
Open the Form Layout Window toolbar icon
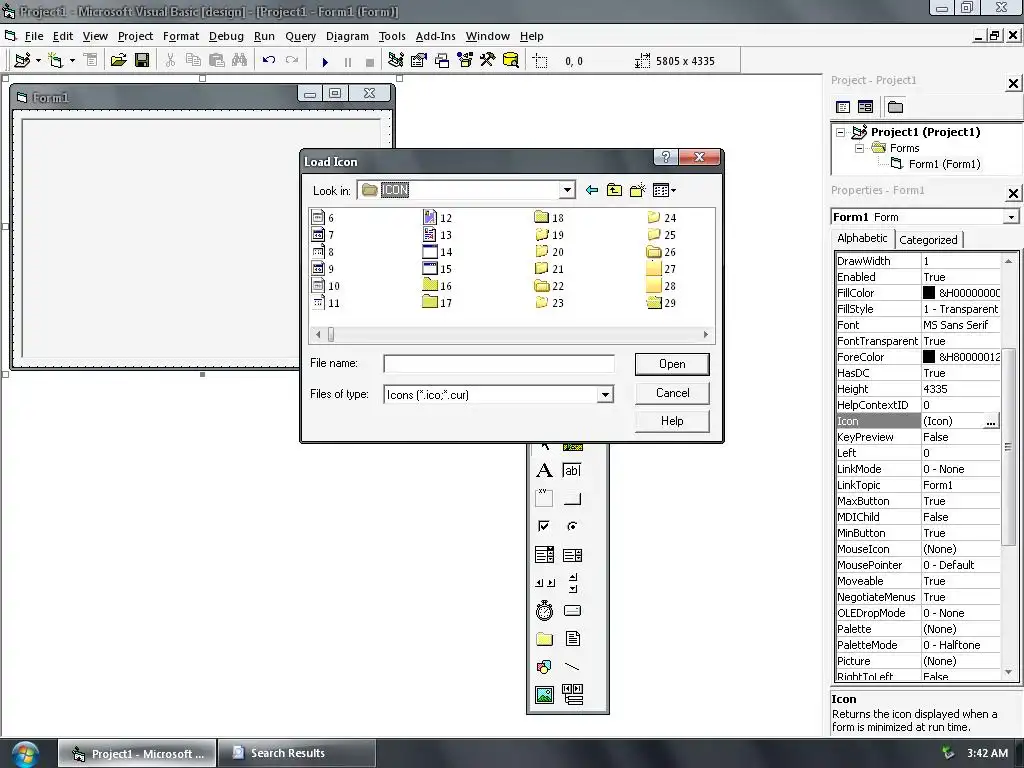442,61
